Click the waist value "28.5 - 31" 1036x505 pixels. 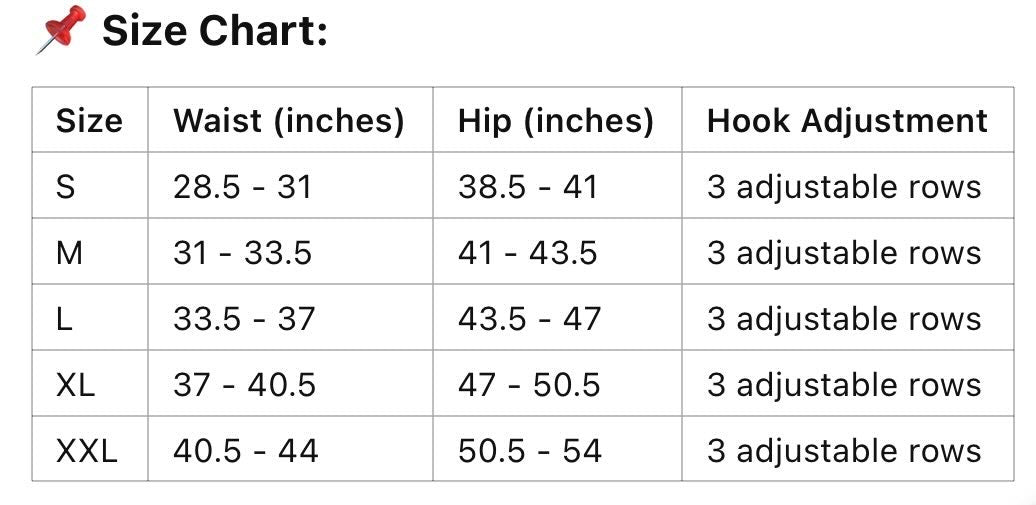243,187
